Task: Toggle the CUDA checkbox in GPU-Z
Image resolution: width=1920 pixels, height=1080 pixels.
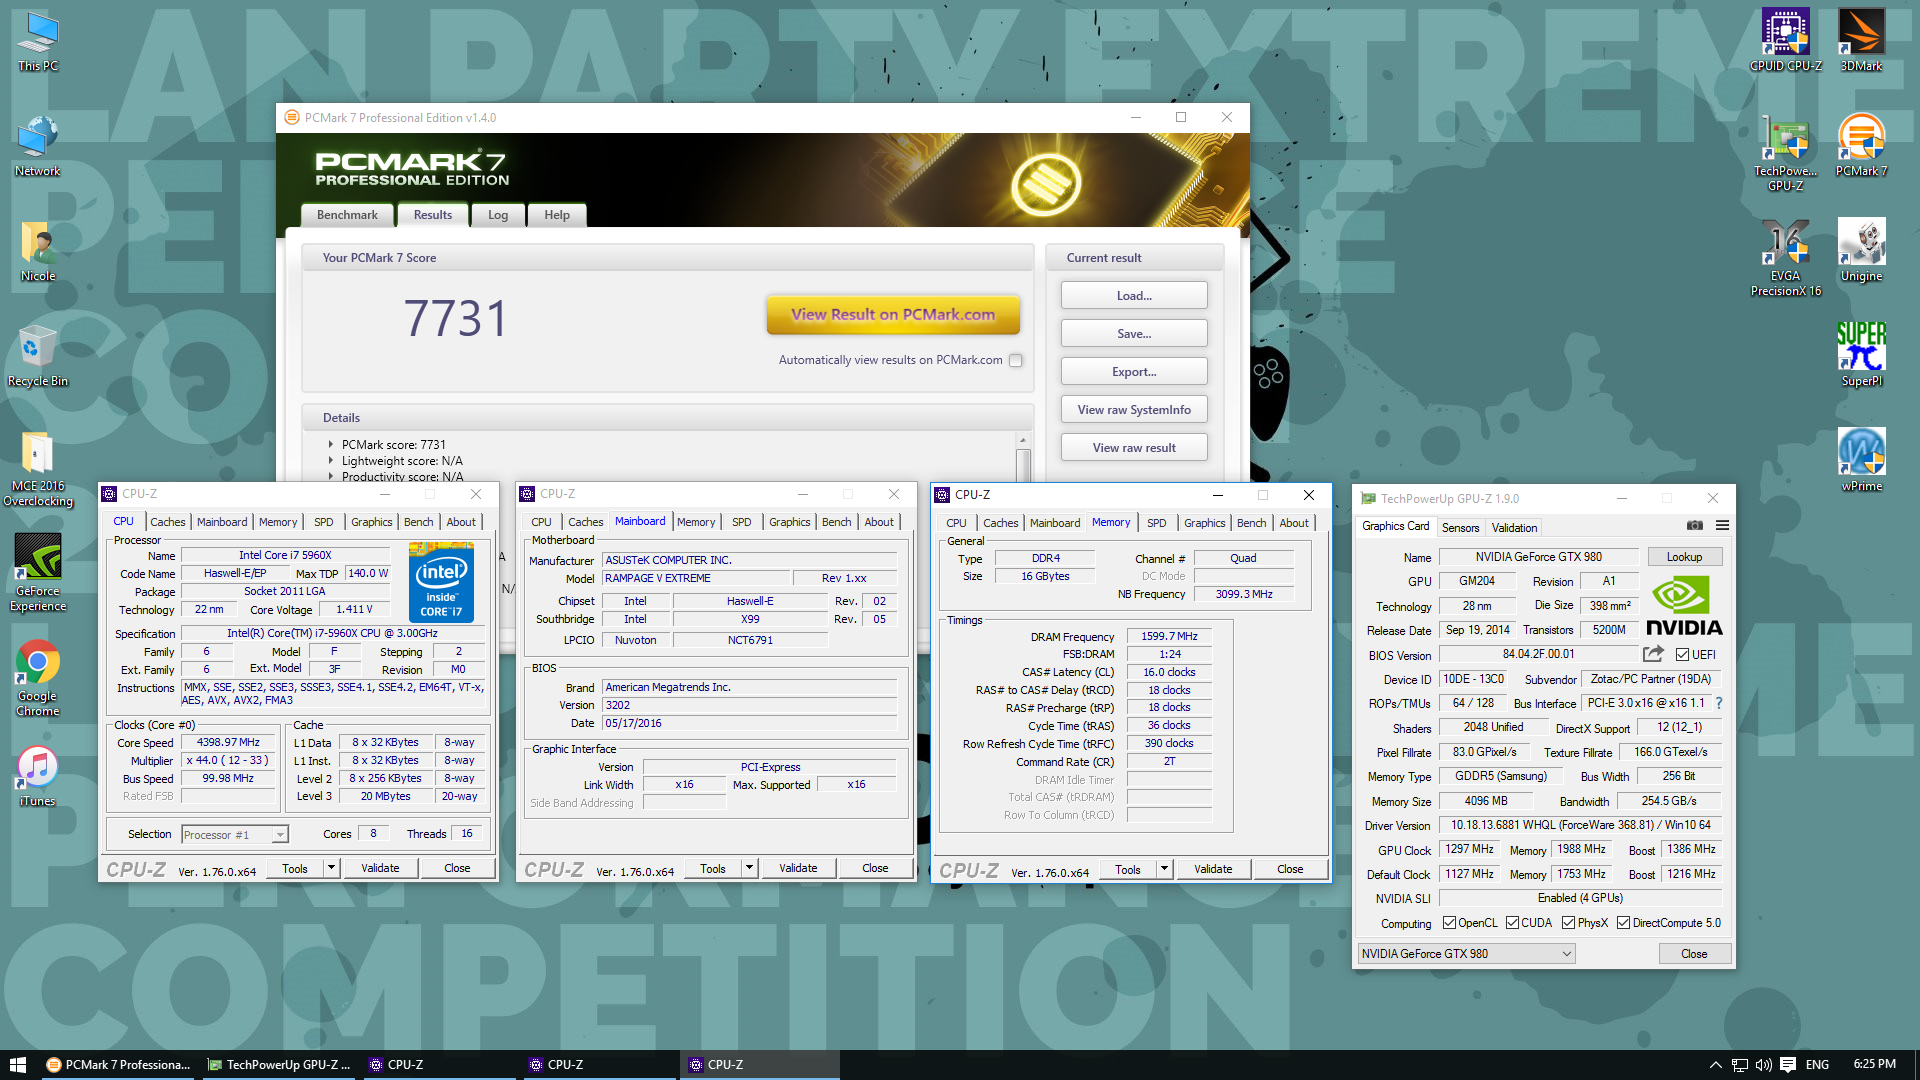Action: (1512, 923)
